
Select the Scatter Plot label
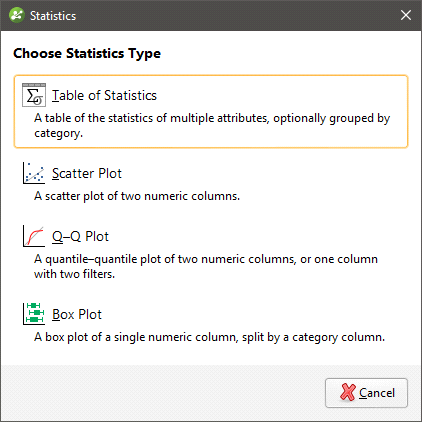pos(87,174)
